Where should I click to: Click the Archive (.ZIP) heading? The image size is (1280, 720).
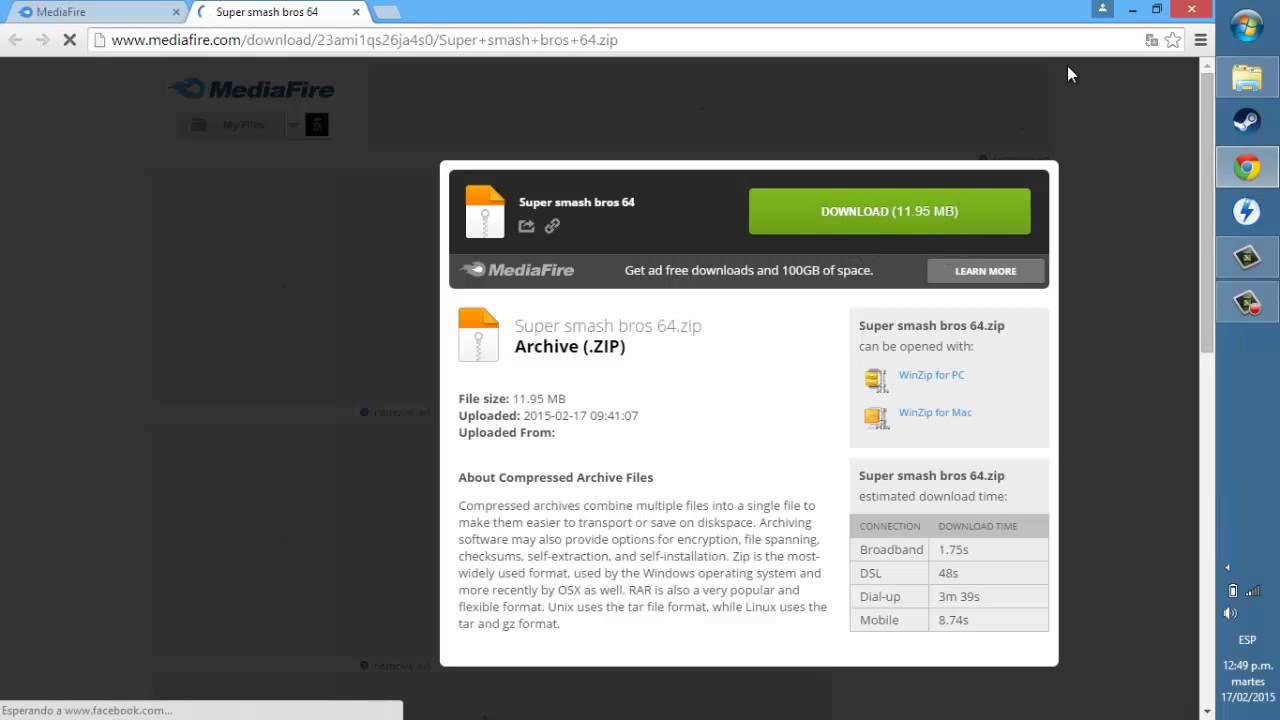[570, 347]
